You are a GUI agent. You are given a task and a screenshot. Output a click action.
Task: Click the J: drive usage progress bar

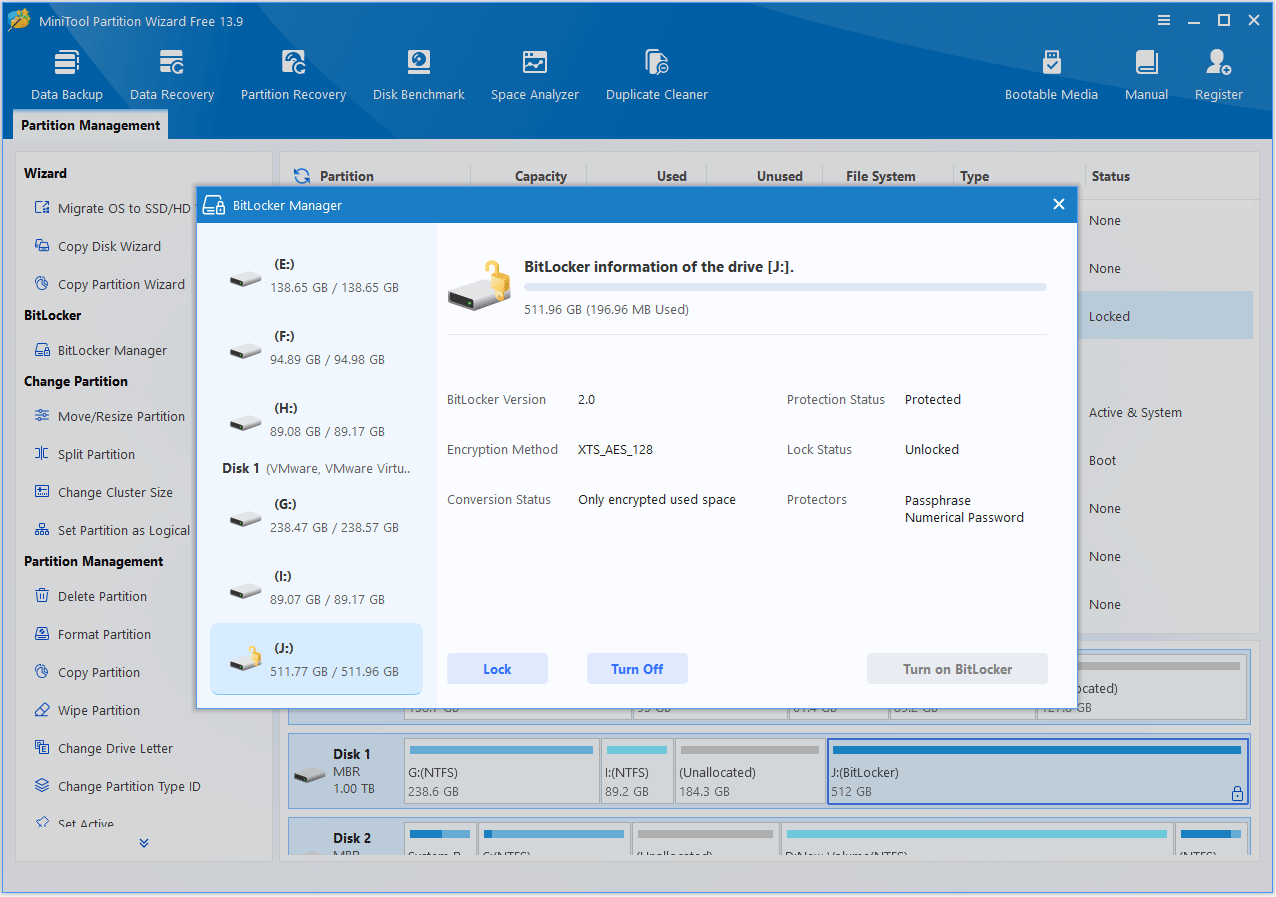[x=785, y=287]
